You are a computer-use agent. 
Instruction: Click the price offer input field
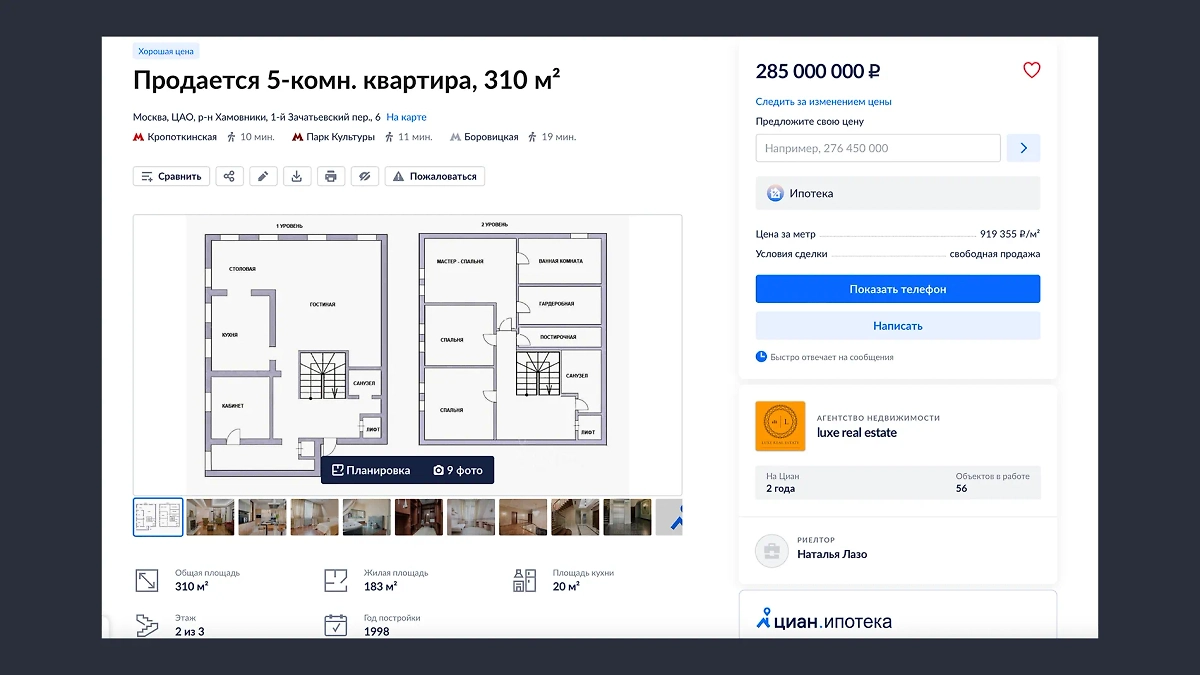878,147
